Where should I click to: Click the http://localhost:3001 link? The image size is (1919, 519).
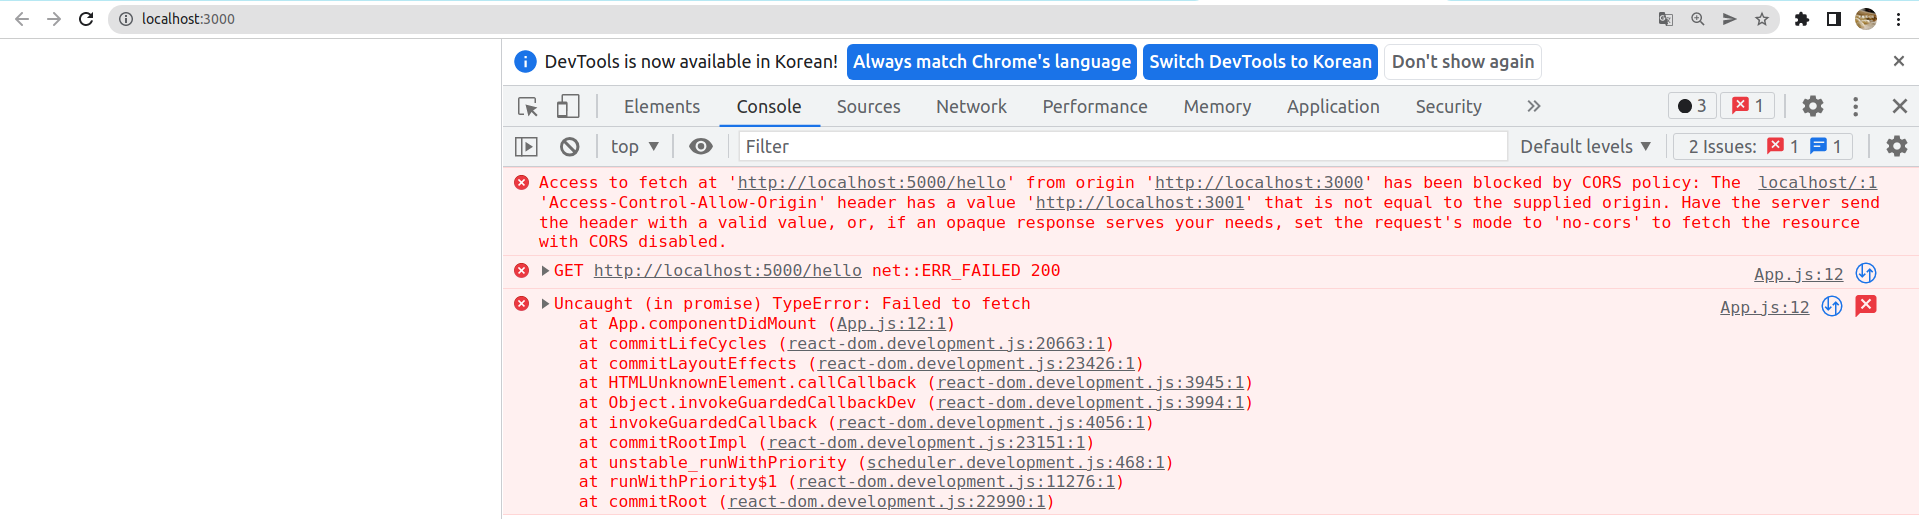pyautogui.click(x=1140, y=203)
